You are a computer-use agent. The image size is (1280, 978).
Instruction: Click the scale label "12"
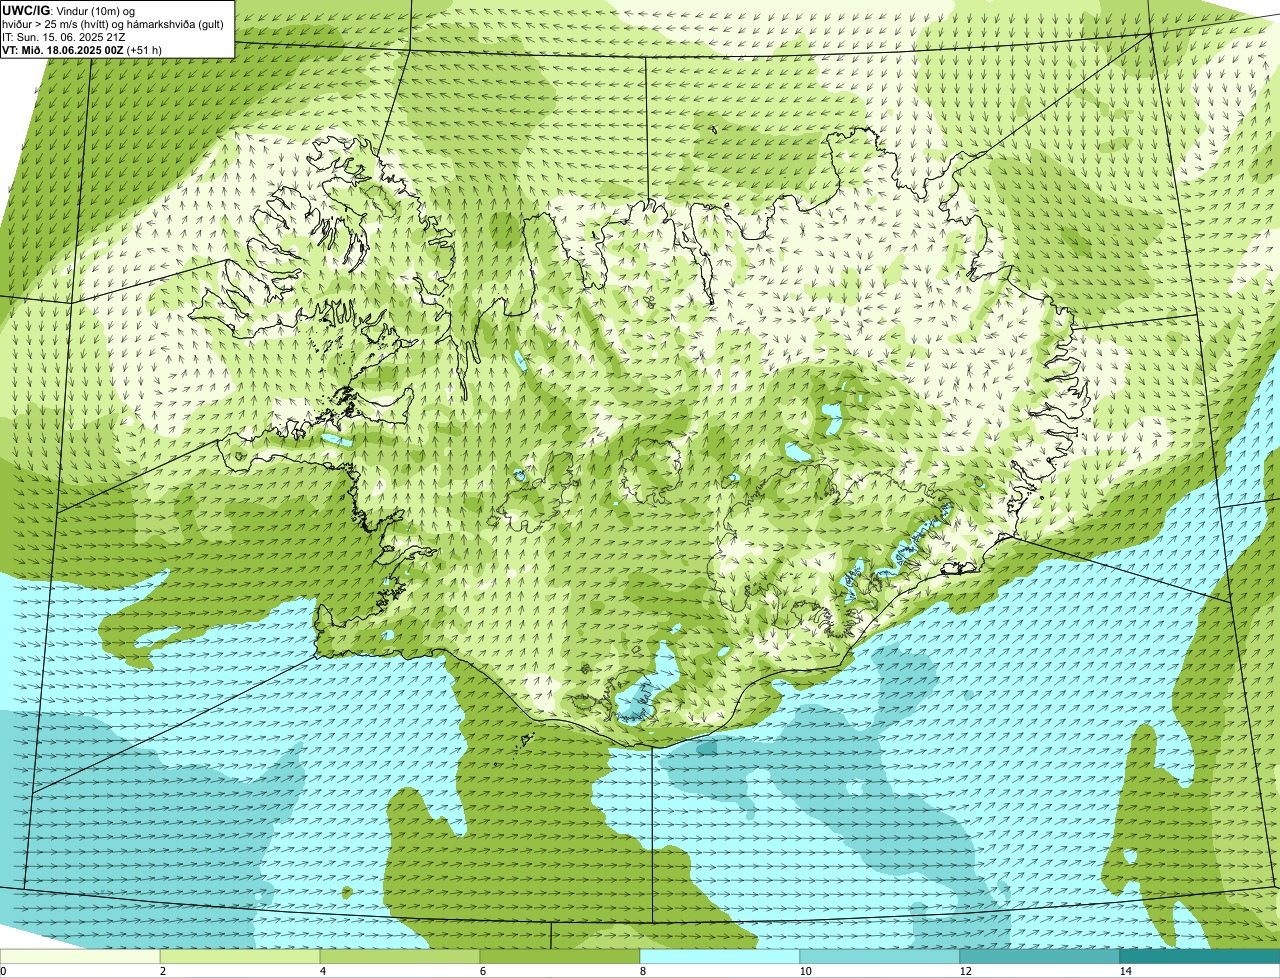click(965, 971)
